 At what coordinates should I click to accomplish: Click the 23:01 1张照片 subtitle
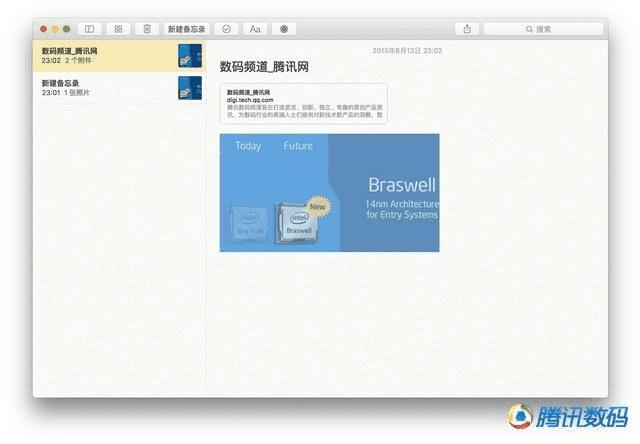66,93
